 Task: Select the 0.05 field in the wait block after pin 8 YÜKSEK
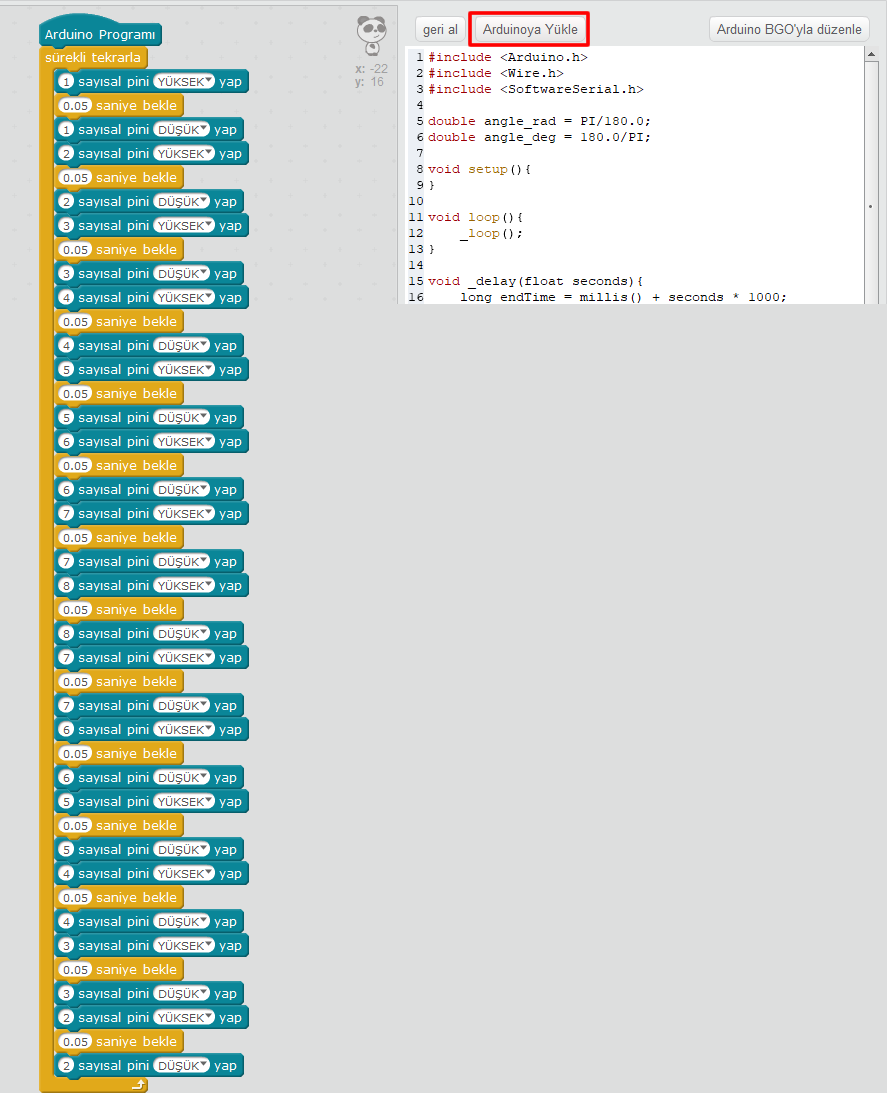[75, 610]
